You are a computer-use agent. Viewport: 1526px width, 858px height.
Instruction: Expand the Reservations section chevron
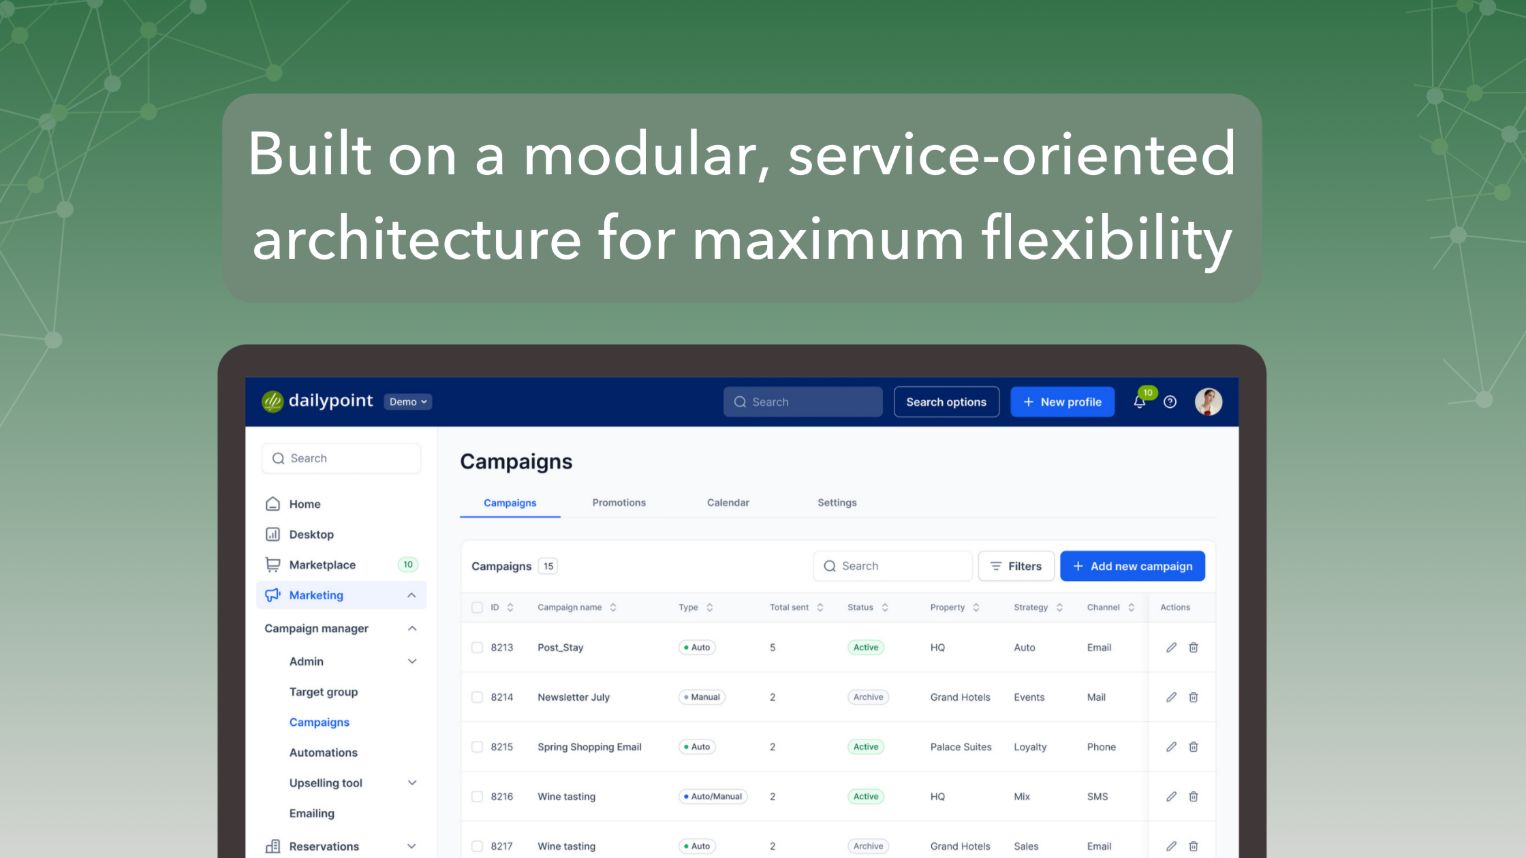(x=412, y=846)
